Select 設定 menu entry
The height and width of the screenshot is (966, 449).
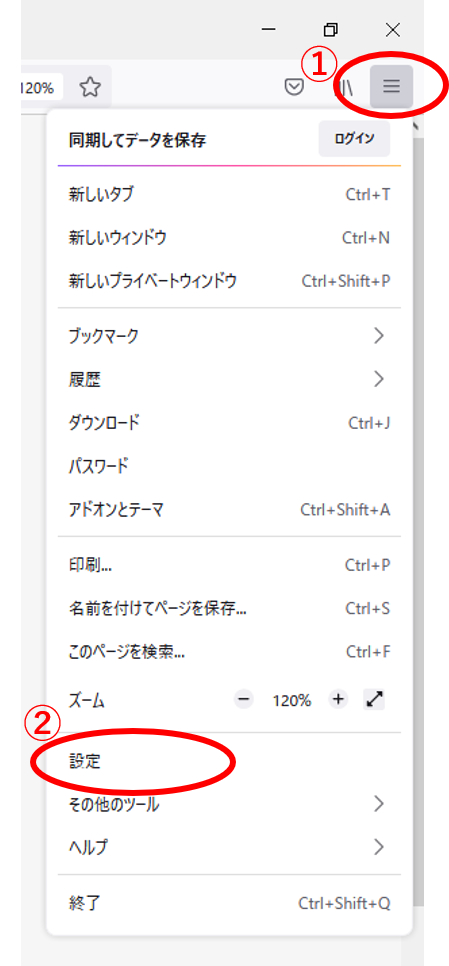pyautogui.click(x=229, y=761)
